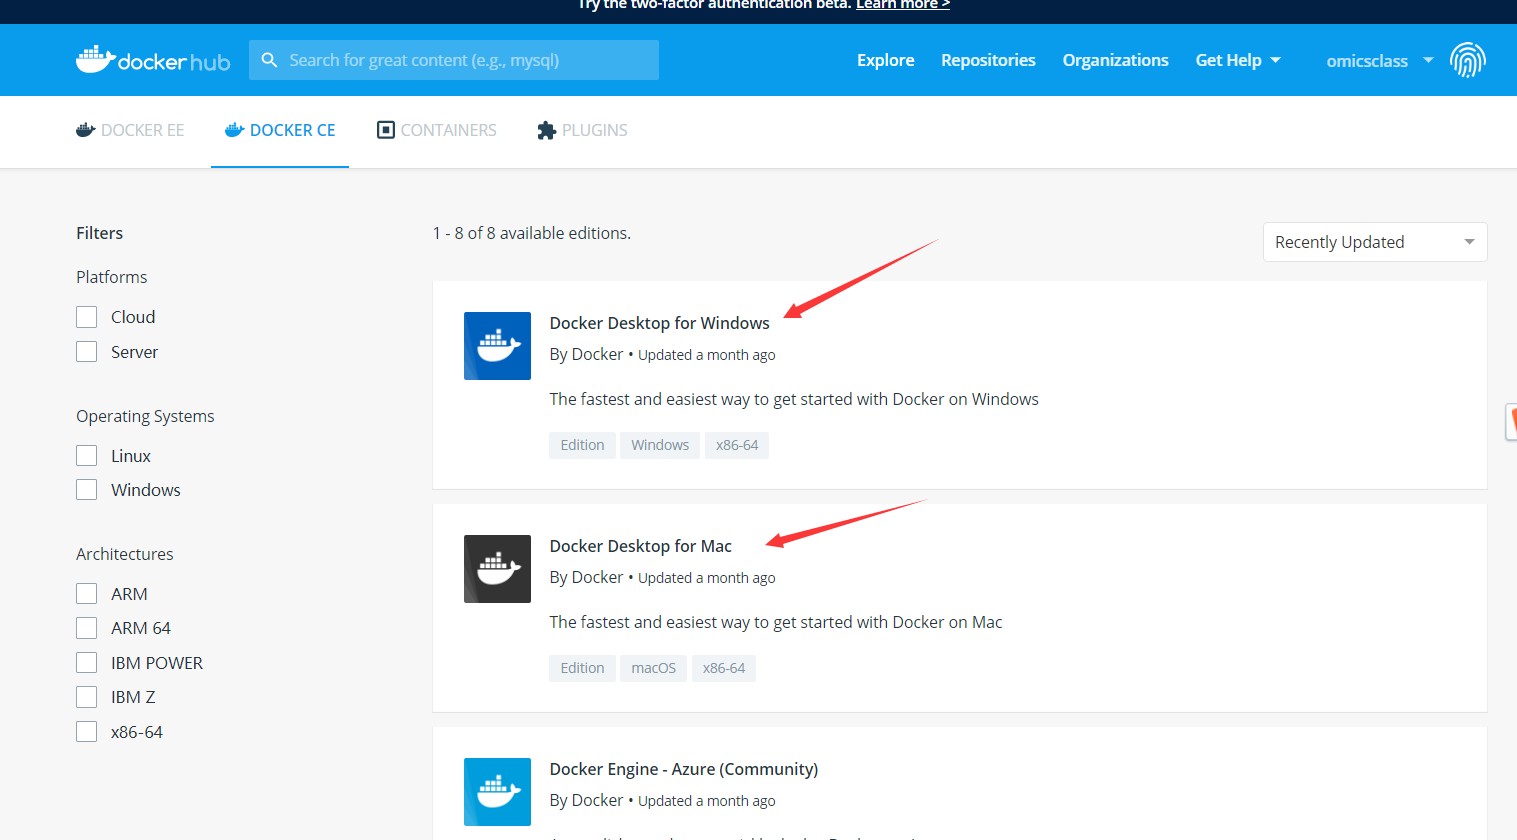The height and width of the screenshot is (840, 1517).
Task: Click the Filters heading
Action: tap(99, 233)
